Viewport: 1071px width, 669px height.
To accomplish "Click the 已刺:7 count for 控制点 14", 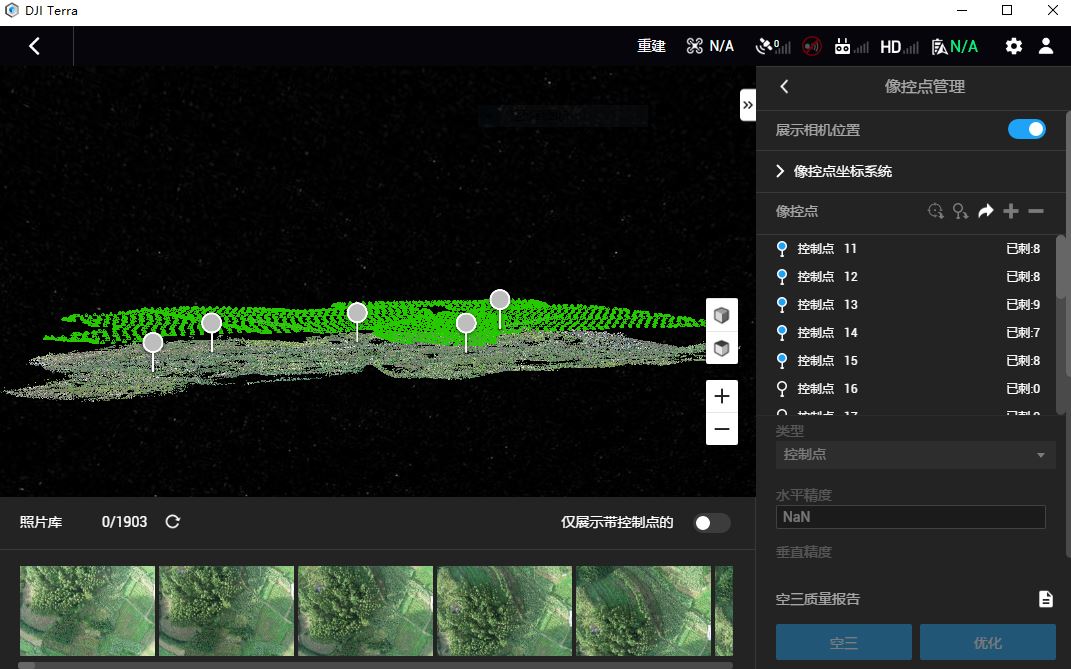I will (1023, 333).
